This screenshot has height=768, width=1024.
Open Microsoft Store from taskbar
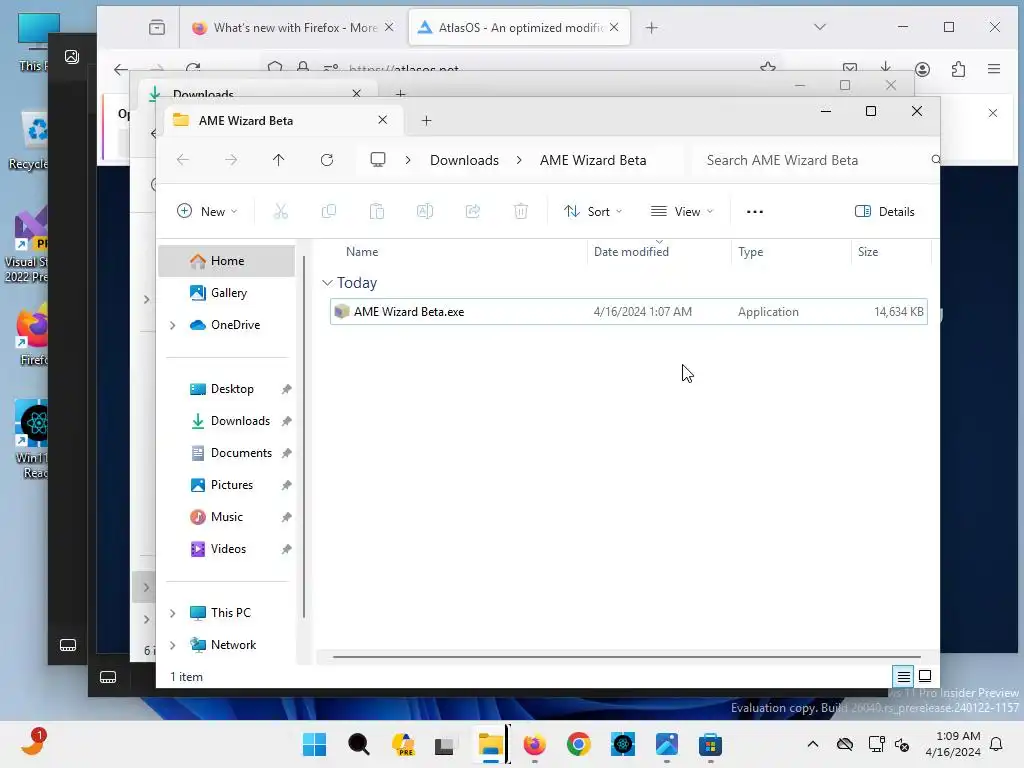[711, 744]
